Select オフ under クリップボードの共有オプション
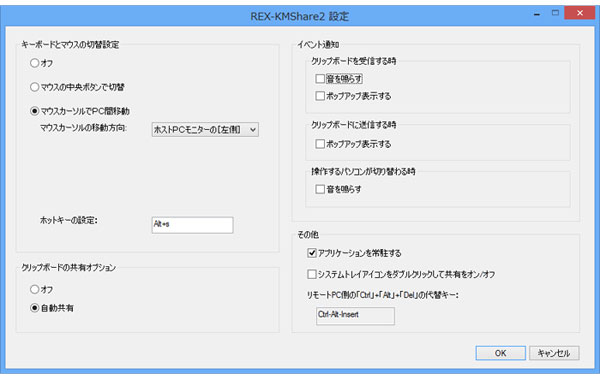 click(x=34, y=289)
